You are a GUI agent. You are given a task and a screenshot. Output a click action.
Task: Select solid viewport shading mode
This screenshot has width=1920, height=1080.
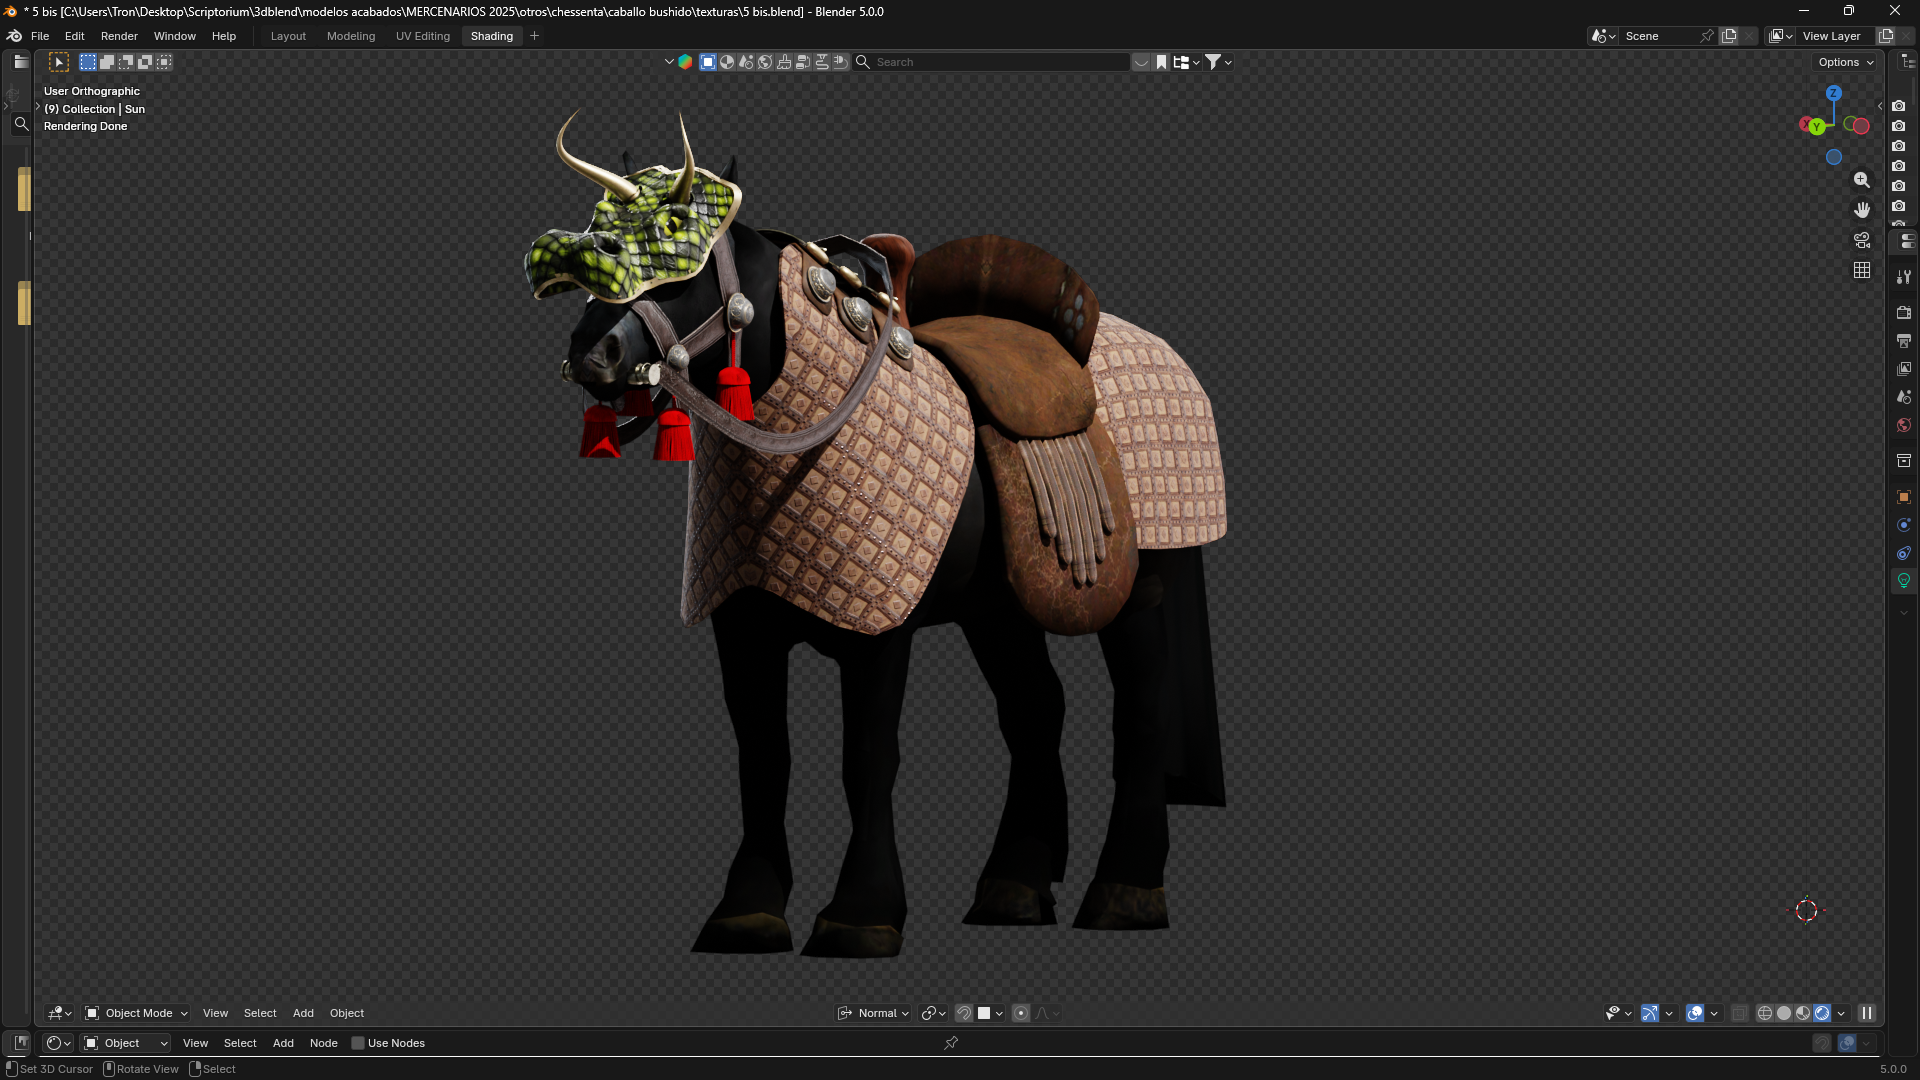point(1784,1013)
